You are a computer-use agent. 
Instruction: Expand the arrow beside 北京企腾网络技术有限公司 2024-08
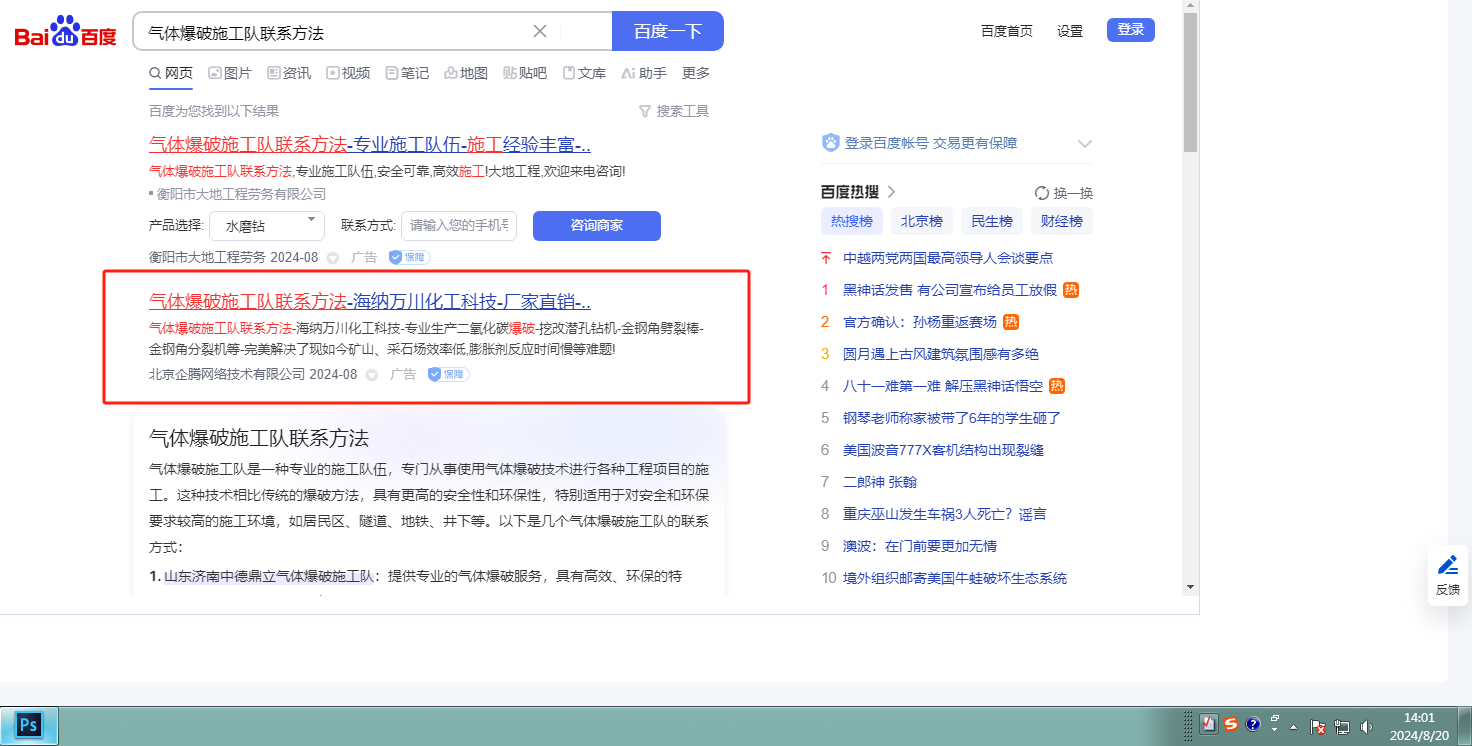[x=372, y=375]
